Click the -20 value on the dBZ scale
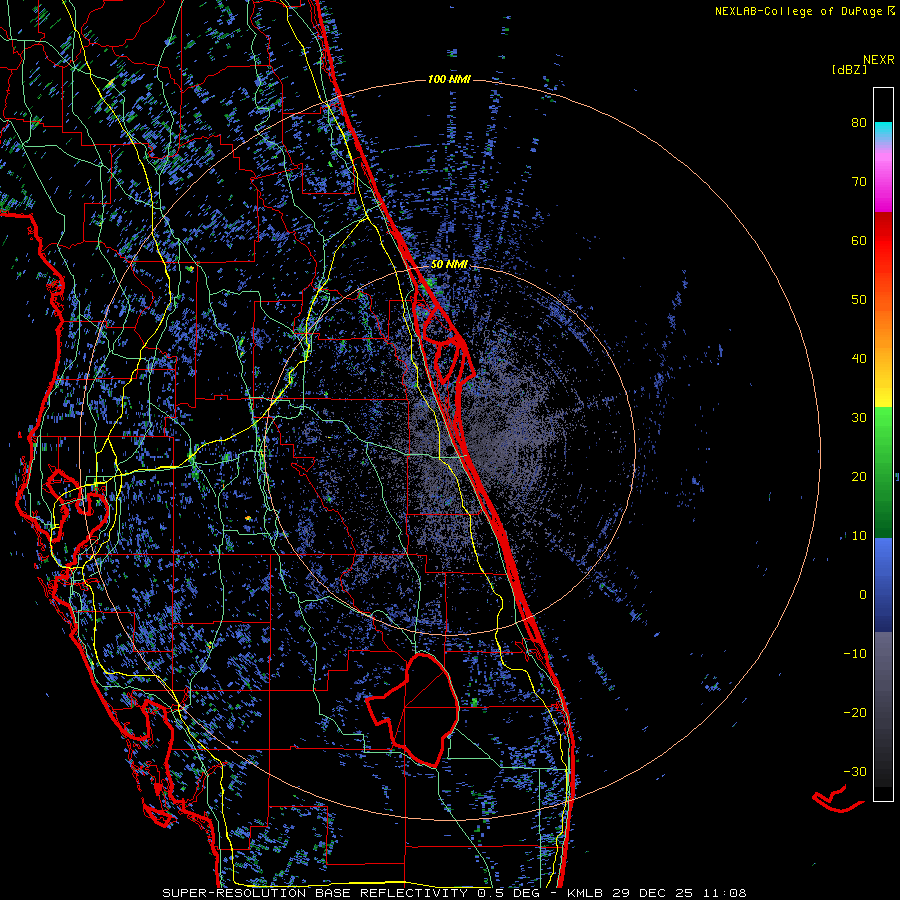Viewport: 900px width, 900px height. point(855,713)
